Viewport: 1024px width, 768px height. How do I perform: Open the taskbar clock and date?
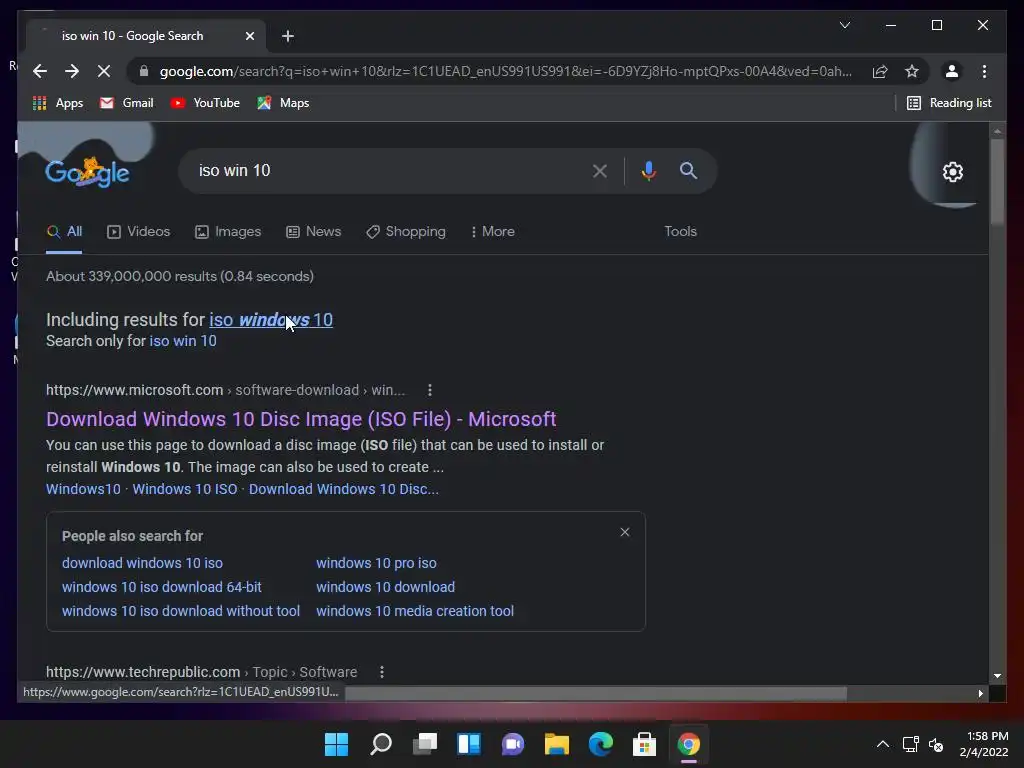984,744
